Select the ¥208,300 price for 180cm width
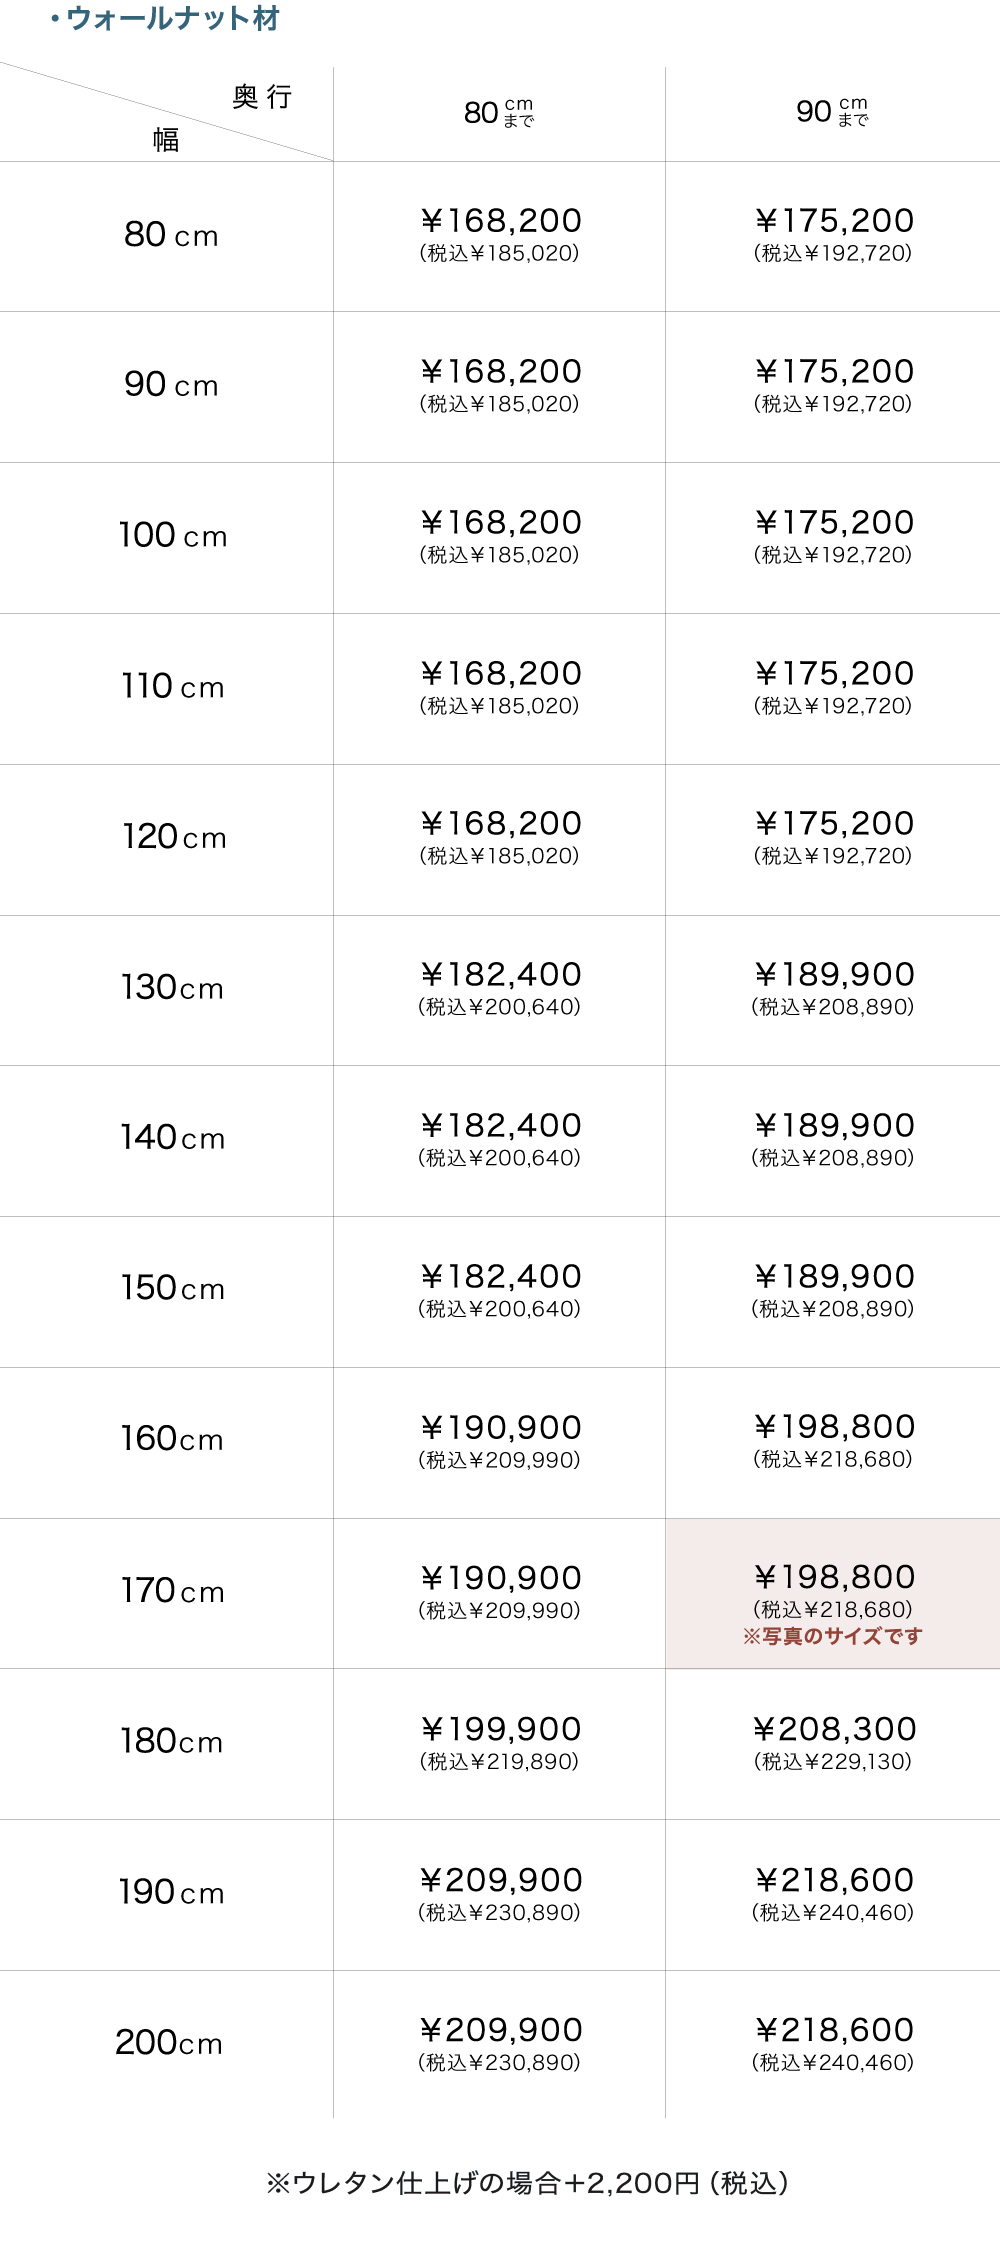1000x2248 pixels. (x=834, y=1730)
